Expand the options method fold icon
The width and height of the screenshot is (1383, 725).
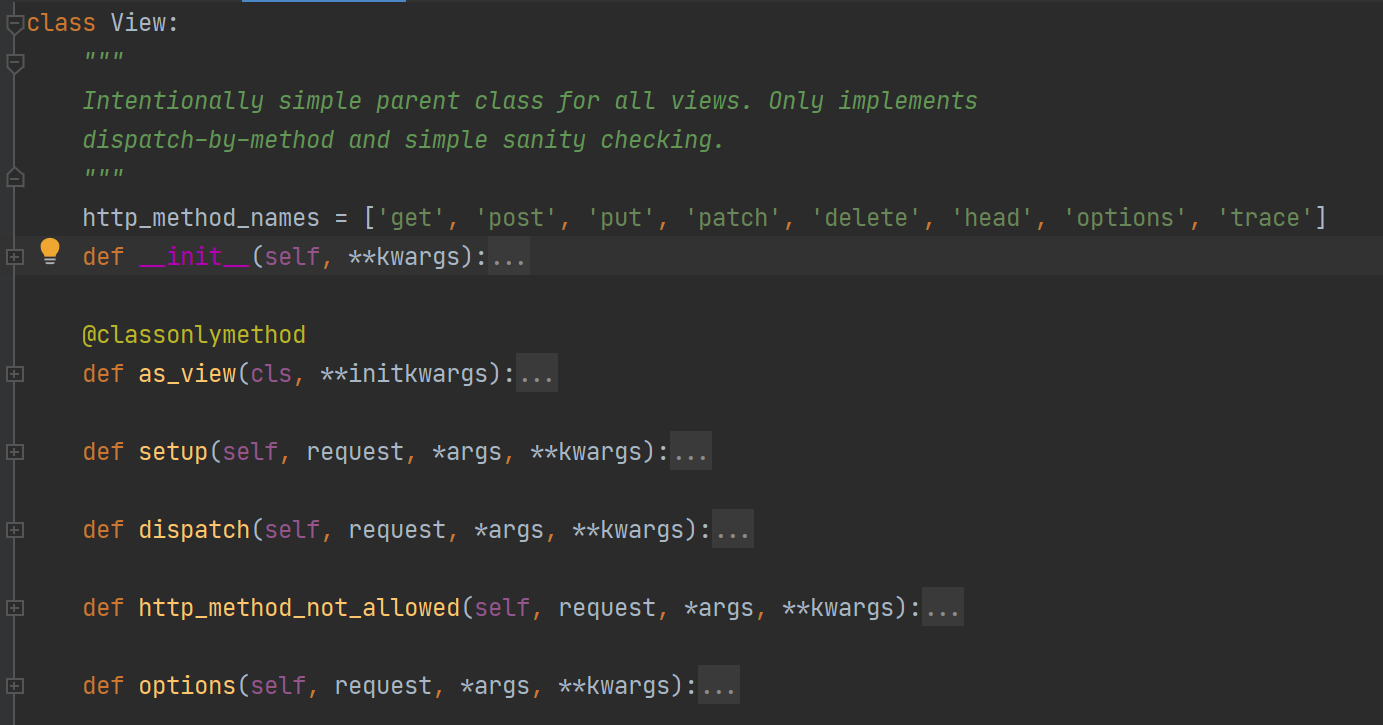[x=14, y=686]
